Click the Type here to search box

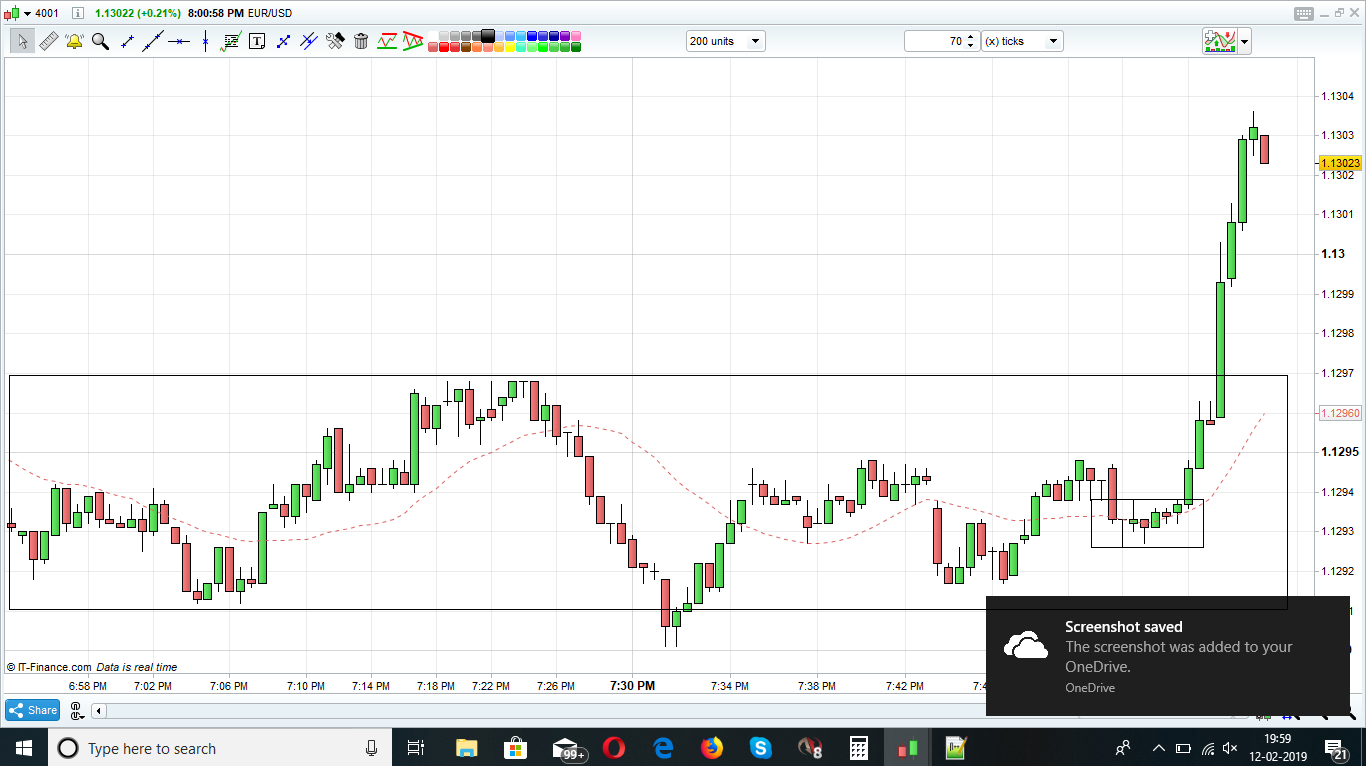220,748
